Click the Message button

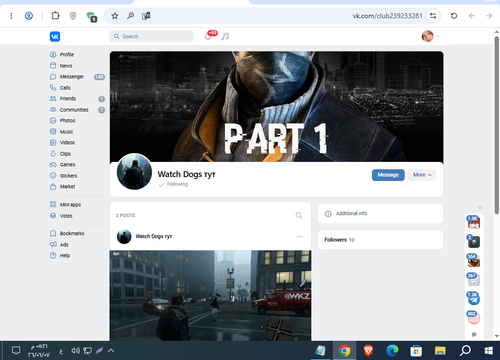[388, 175]
